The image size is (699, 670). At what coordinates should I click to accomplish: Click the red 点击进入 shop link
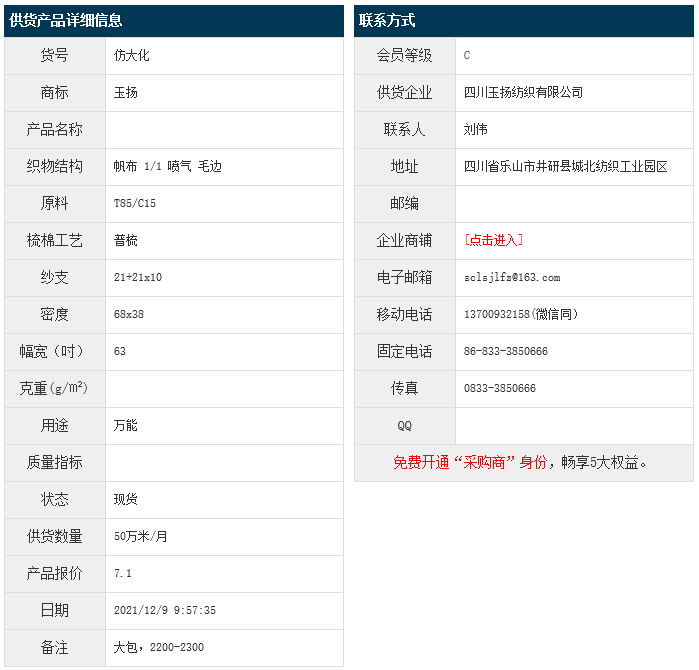[x=494, y=240]
